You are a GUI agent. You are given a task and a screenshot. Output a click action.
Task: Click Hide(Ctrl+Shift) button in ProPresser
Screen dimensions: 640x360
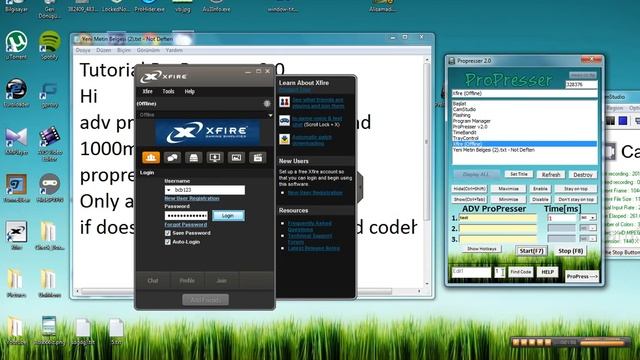tap(469, 189)
